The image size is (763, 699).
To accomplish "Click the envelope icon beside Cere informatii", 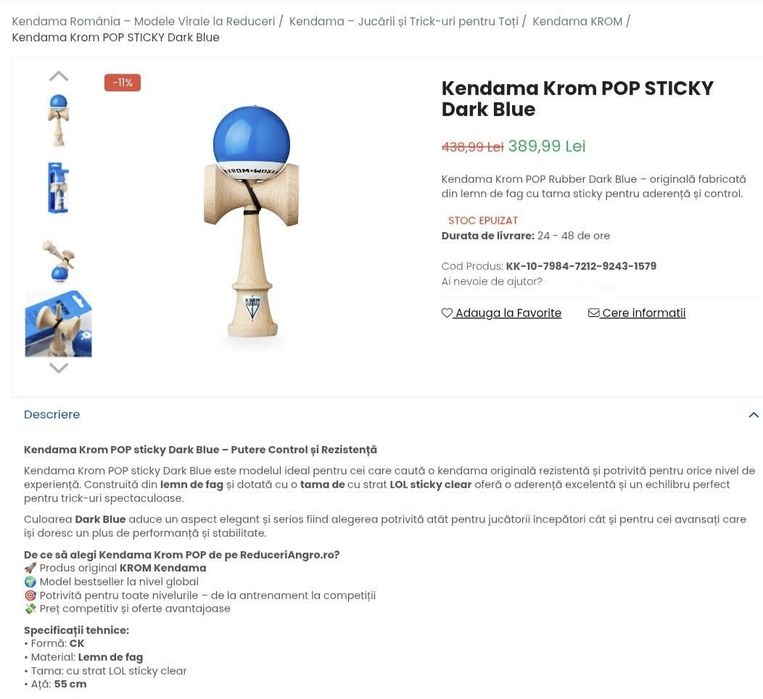I will tap(593, 313).
